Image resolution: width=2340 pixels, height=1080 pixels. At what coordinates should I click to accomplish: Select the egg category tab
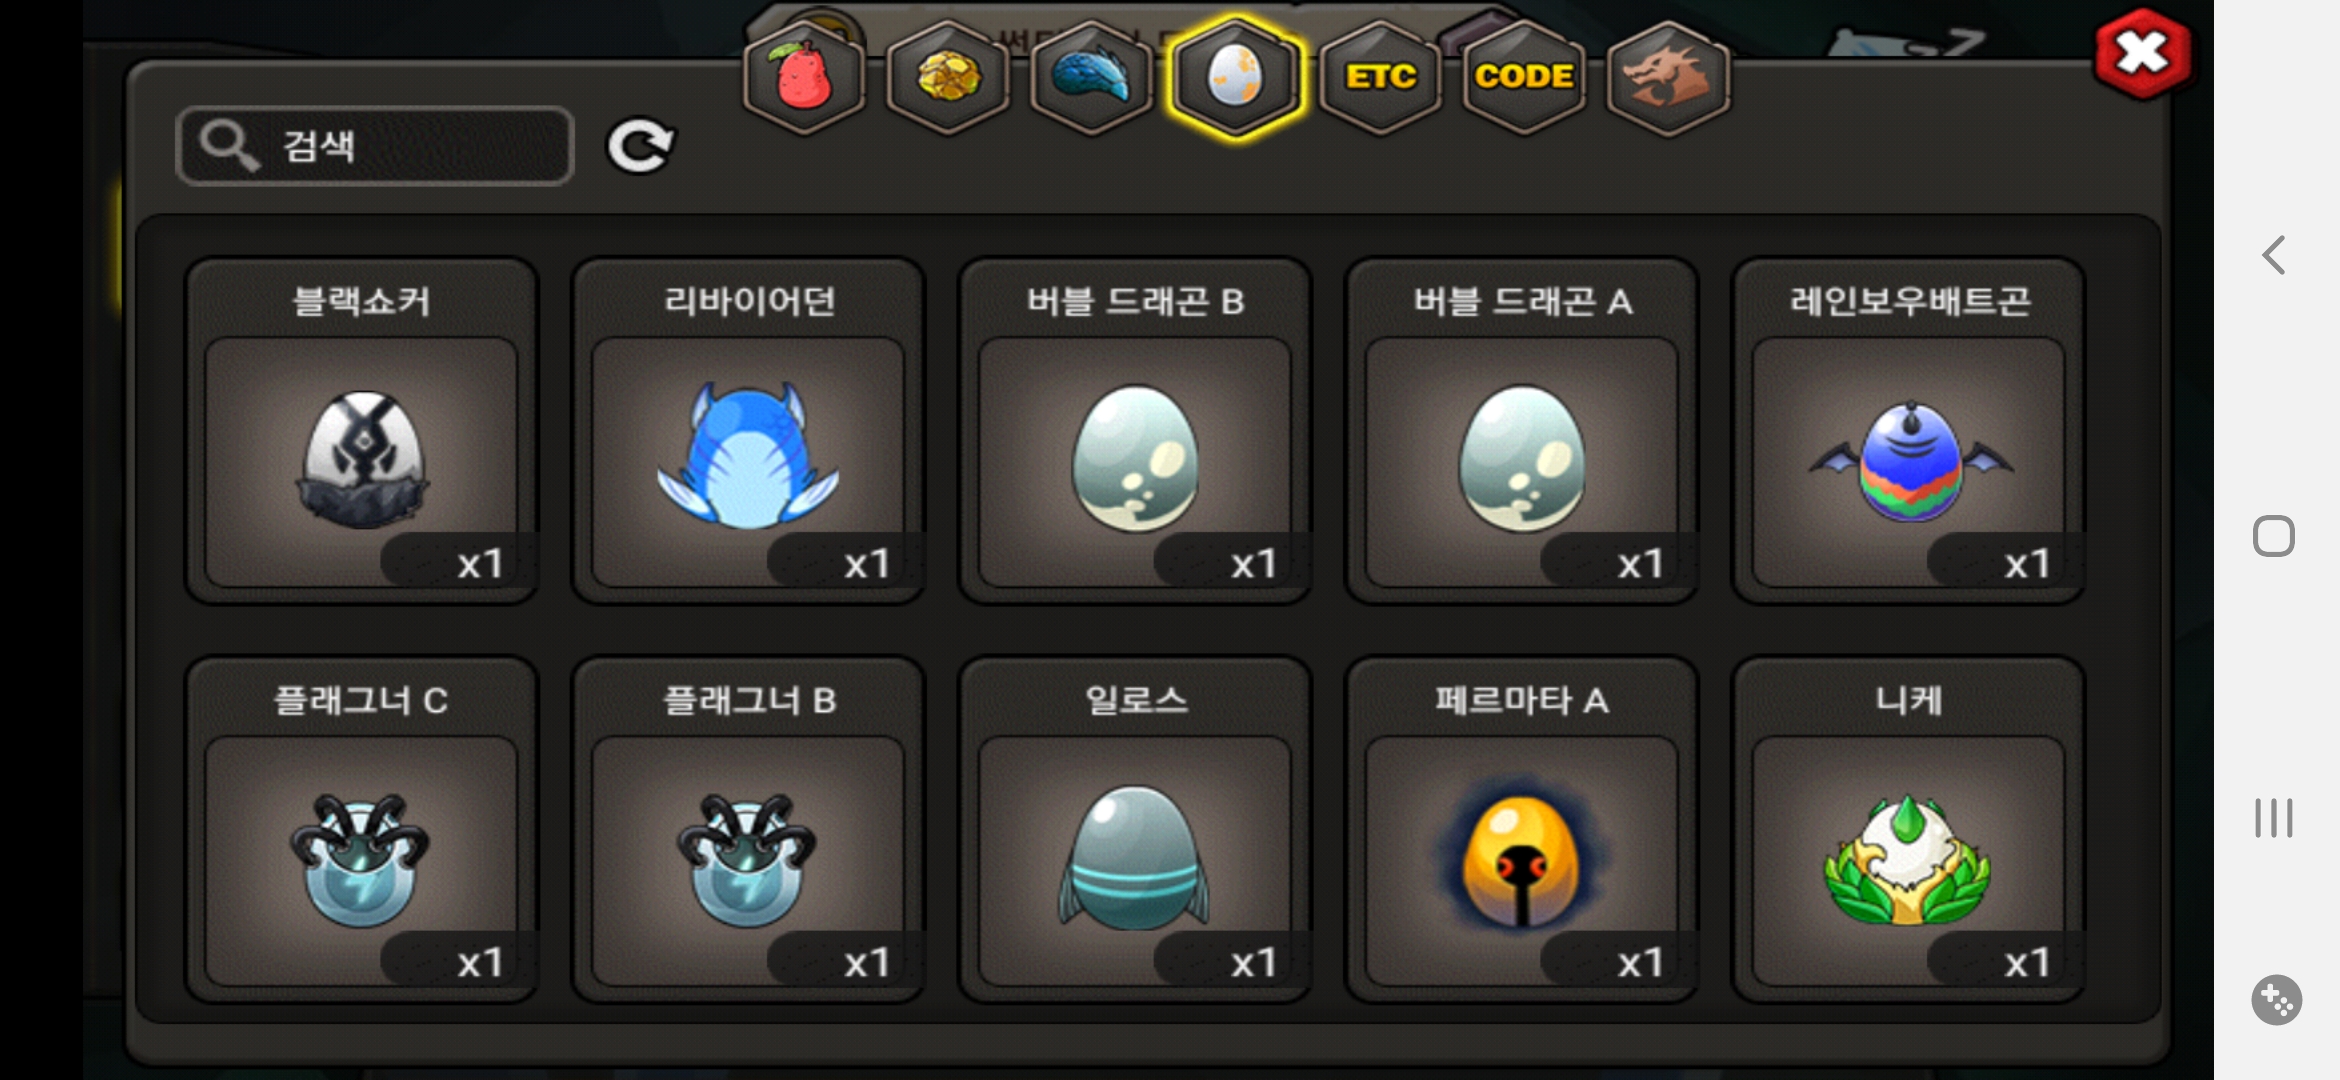[1235, 77]
